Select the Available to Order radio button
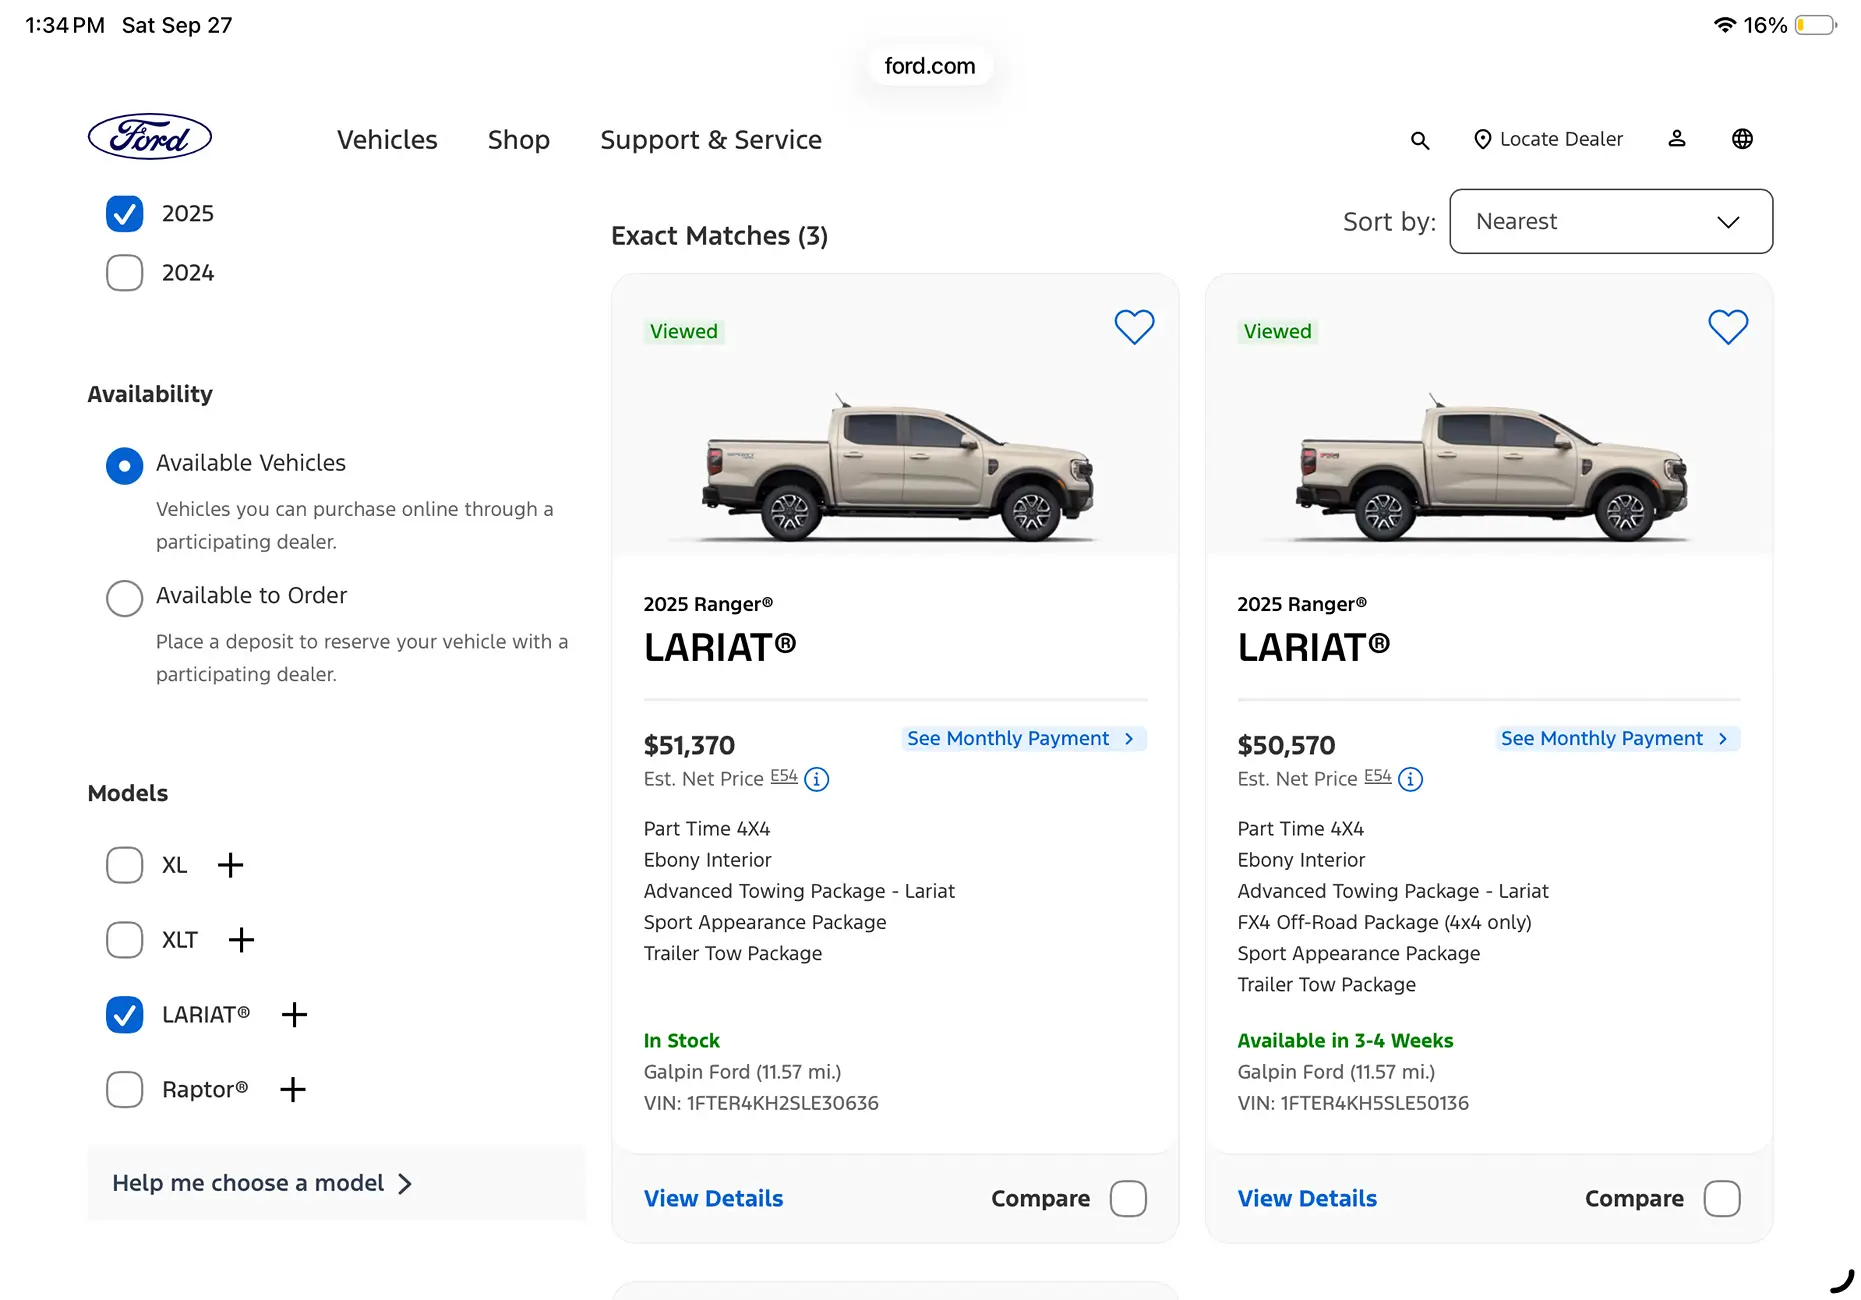The width and height of the screenshot is (1861, 1300). click(125, 598)
